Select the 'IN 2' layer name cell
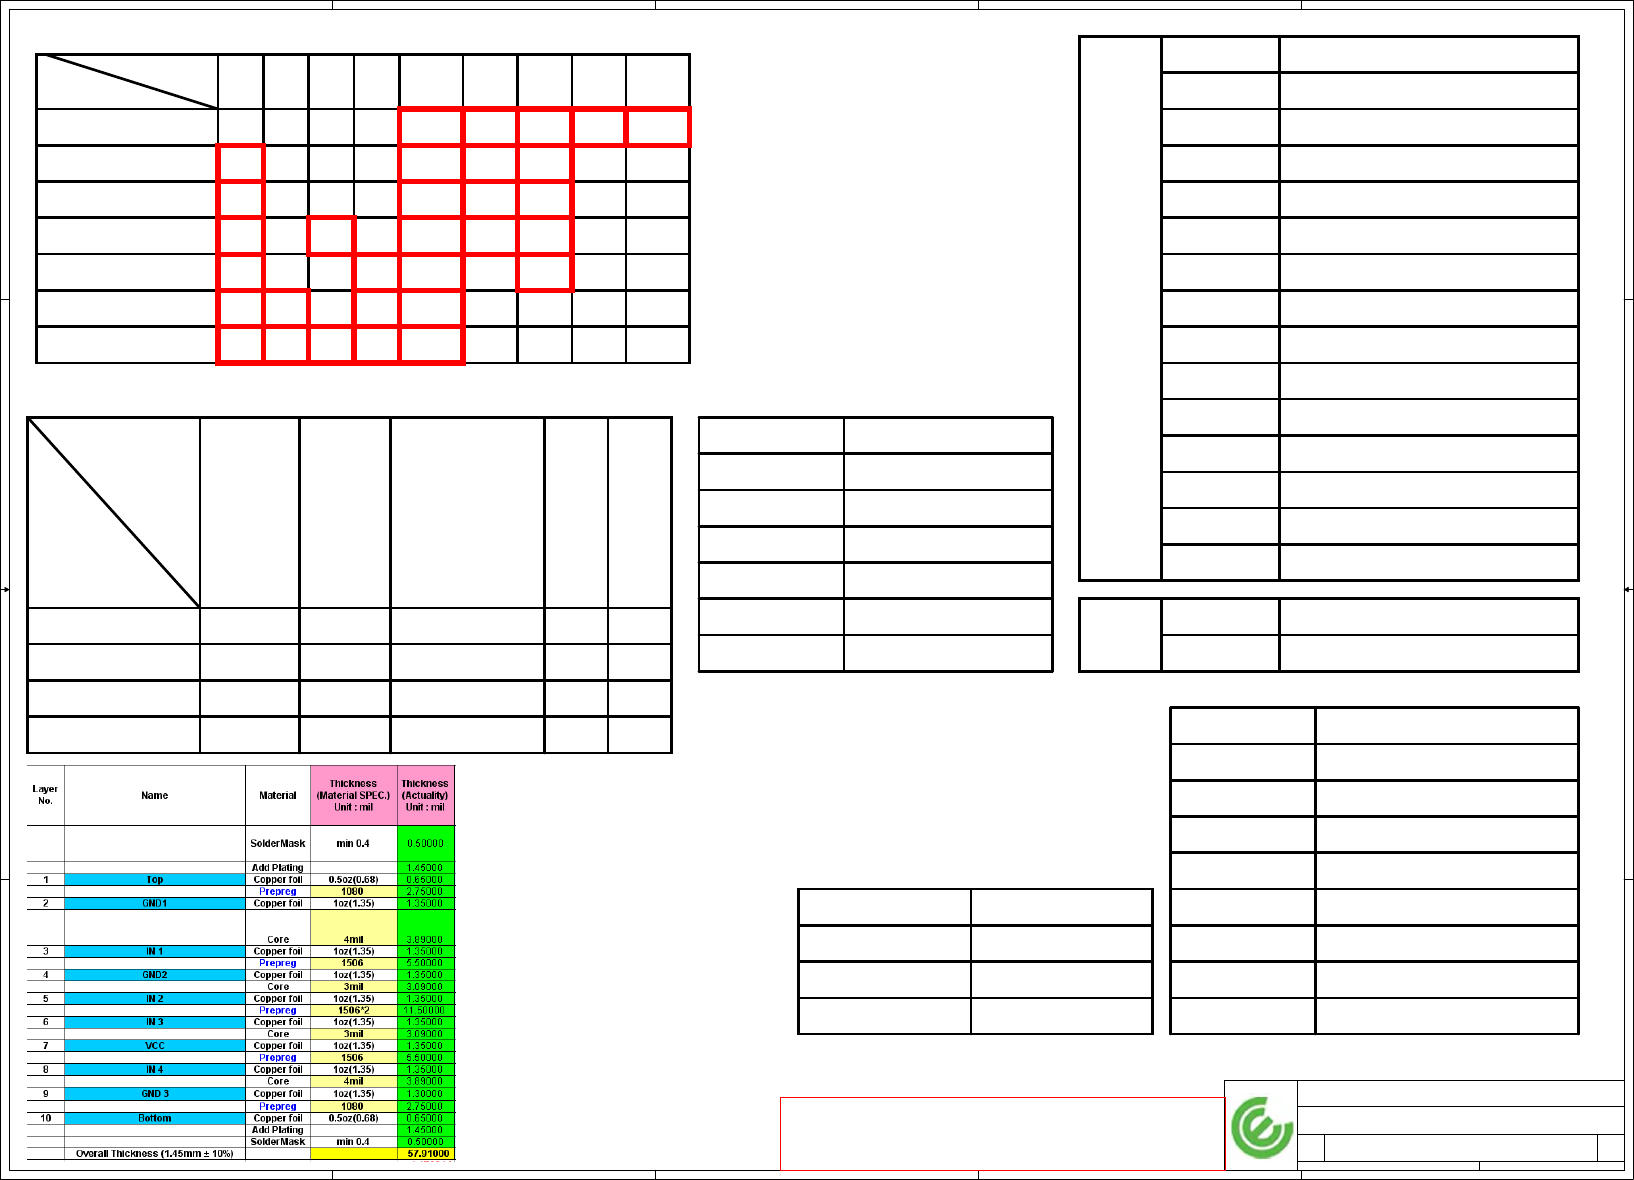Screen dimensions: 1634x1180 (155, 998)
